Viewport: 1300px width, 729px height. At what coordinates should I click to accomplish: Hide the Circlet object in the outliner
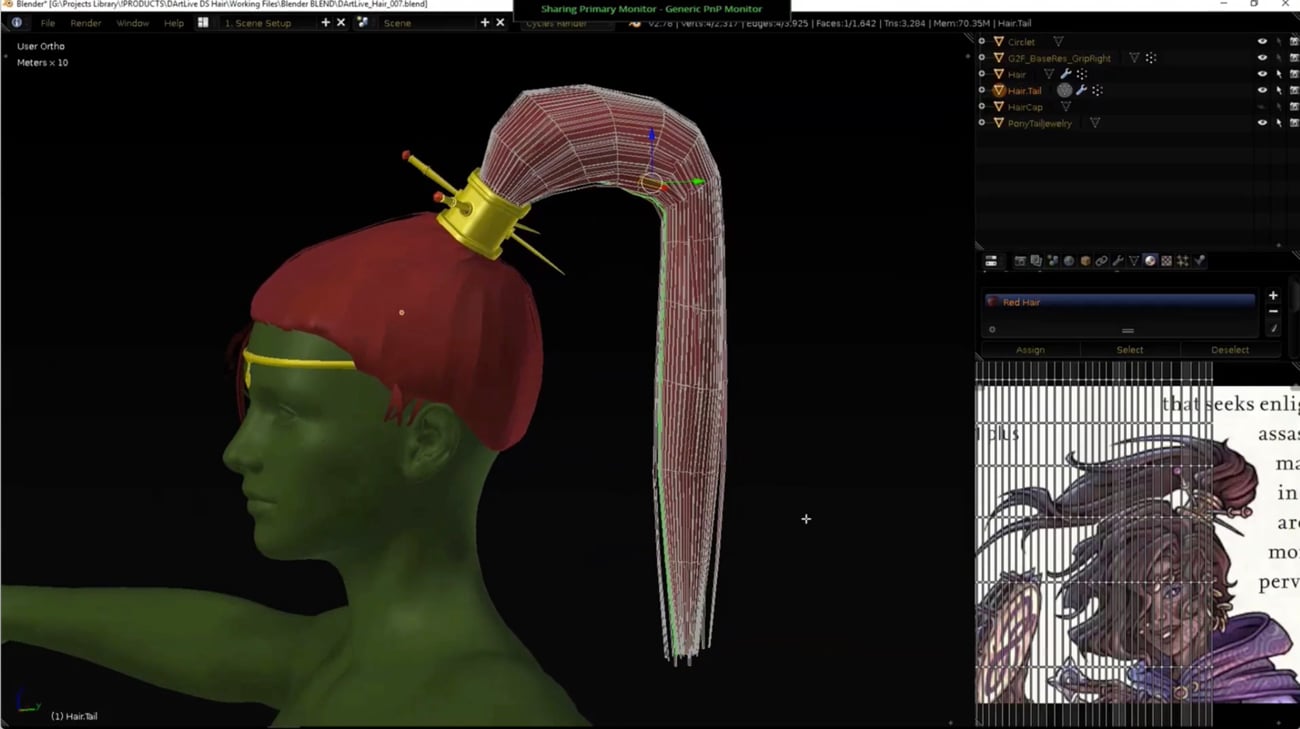(1262, 41)
